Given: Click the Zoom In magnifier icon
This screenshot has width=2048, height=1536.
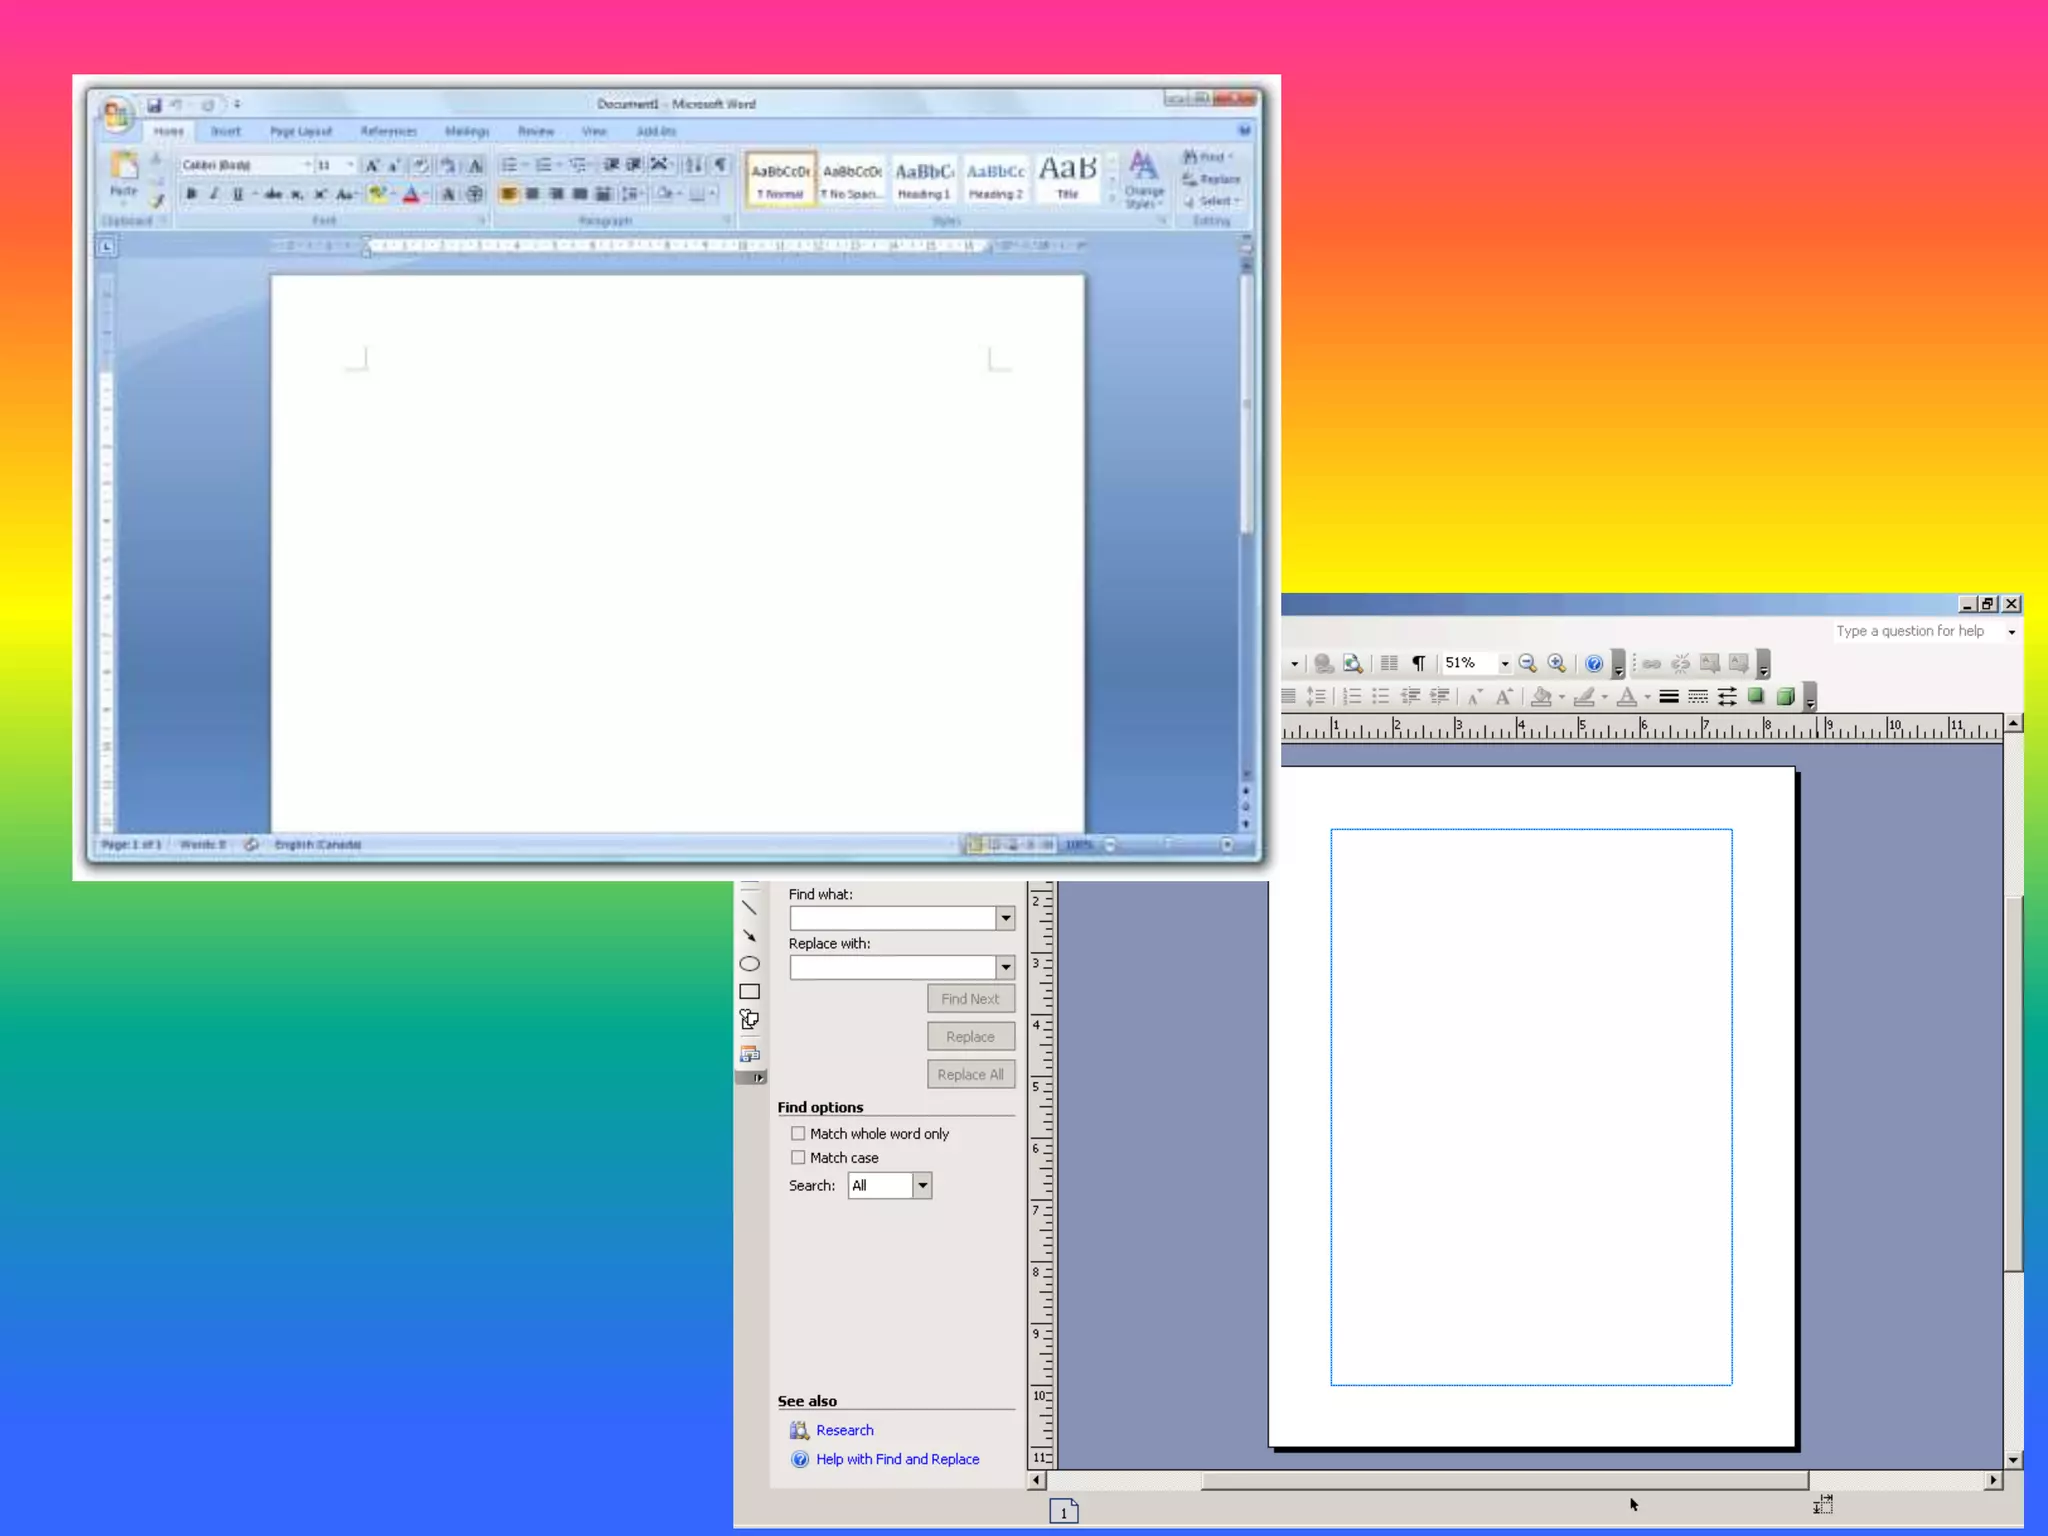Looking at the screenshot, I should pyautogui.click(x=1556, y=663).
